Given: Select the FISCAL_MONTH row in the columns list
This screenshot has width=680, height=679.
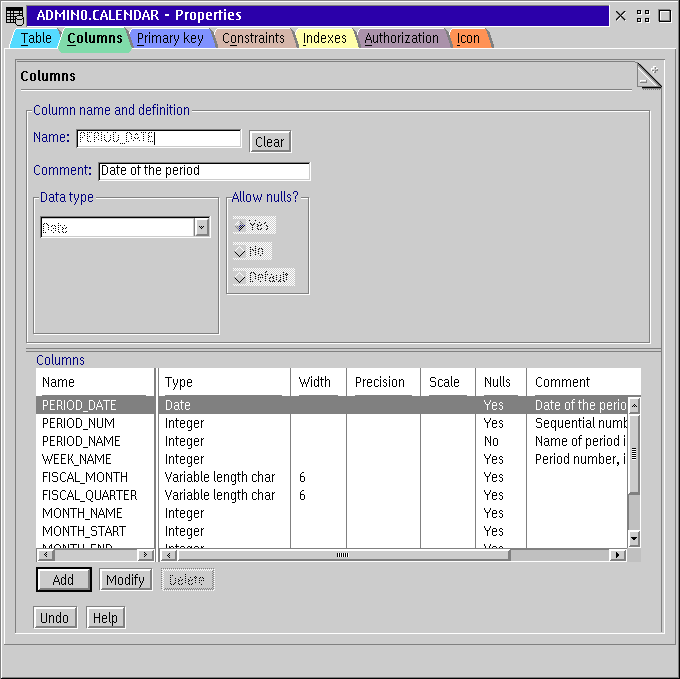Looking at the screenshot, I should (85, 477).
